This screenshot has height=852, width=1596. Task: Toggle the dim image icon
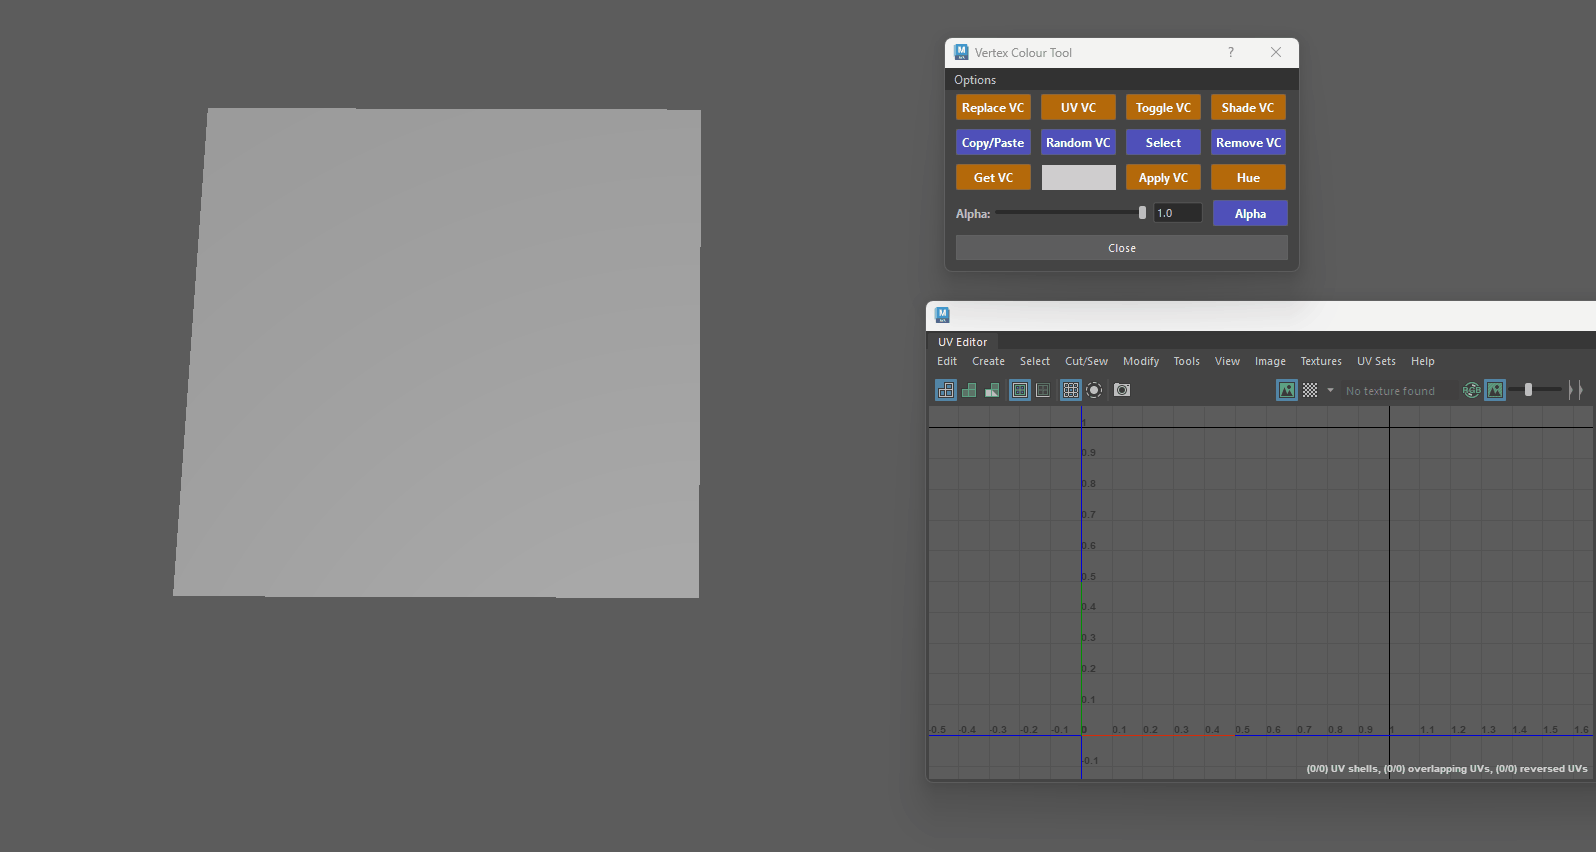pyautogui.click(x=1495, y=390)
